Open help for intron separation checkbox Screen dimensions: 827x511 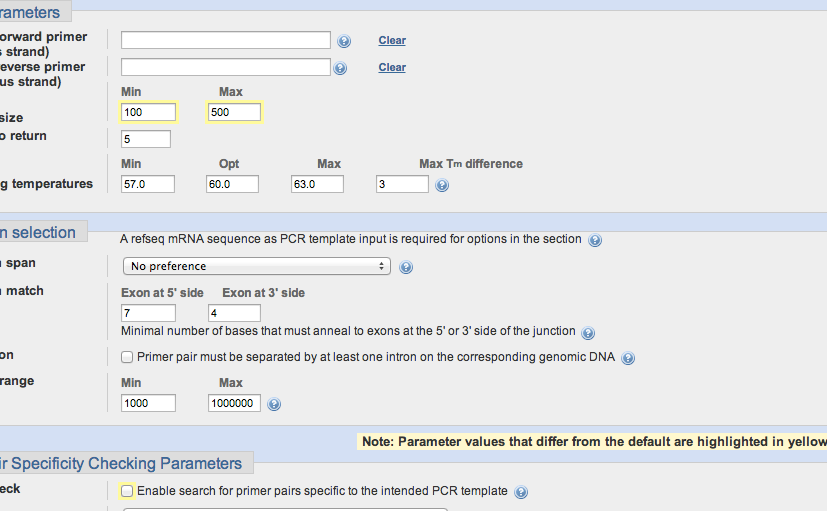tap(628, 358)
